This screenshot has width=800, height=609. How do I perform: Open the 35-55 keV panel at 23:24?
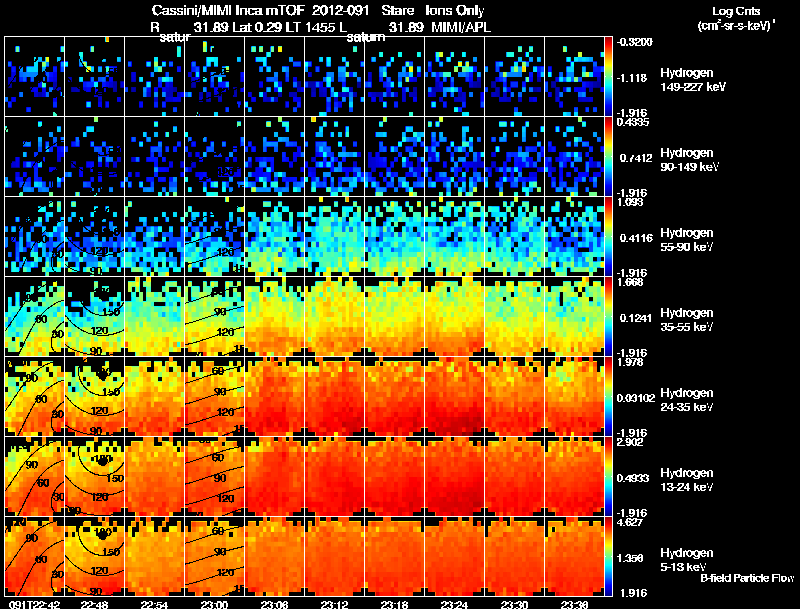pyautogui.click(x=454, y=316)
